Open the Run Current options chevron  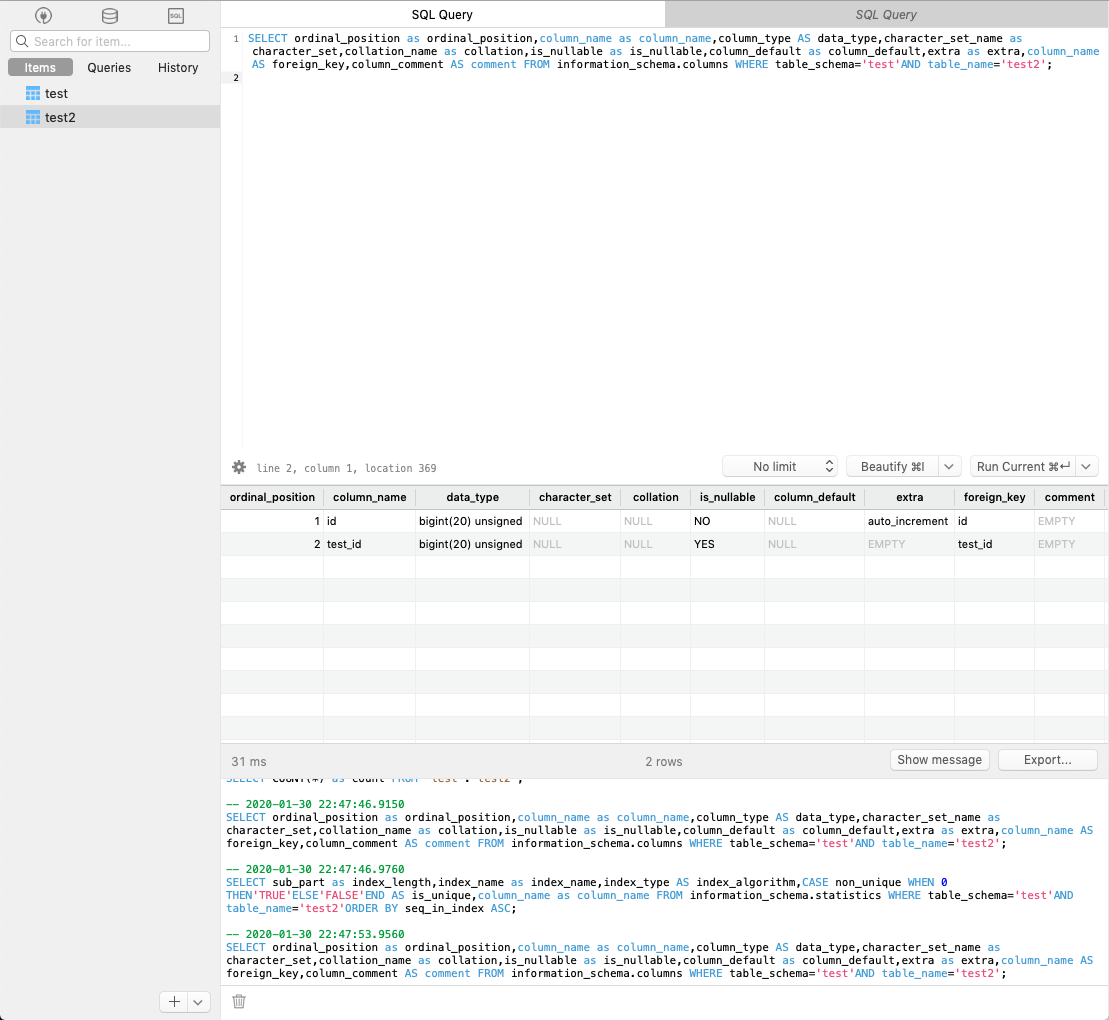1088,466
